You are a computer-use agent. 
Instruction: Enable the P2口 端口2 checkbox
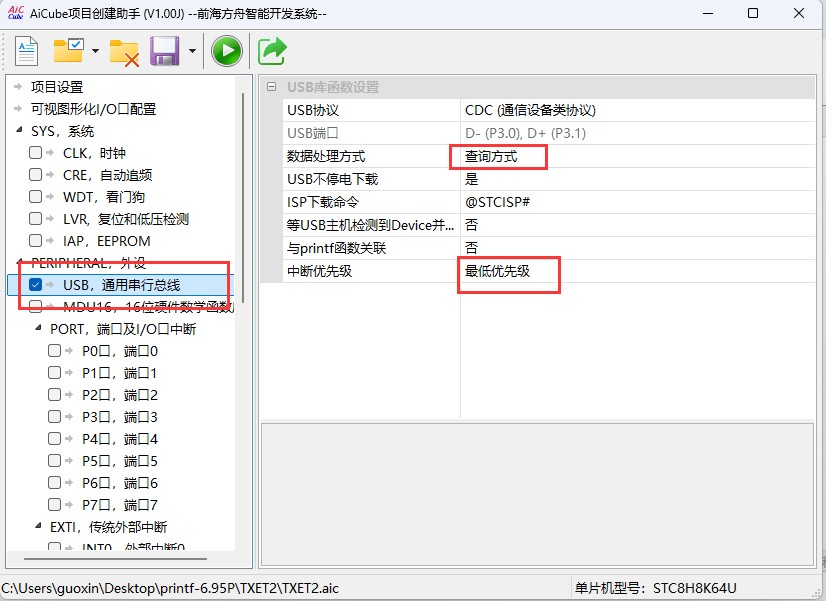click(x=54, y=395)
